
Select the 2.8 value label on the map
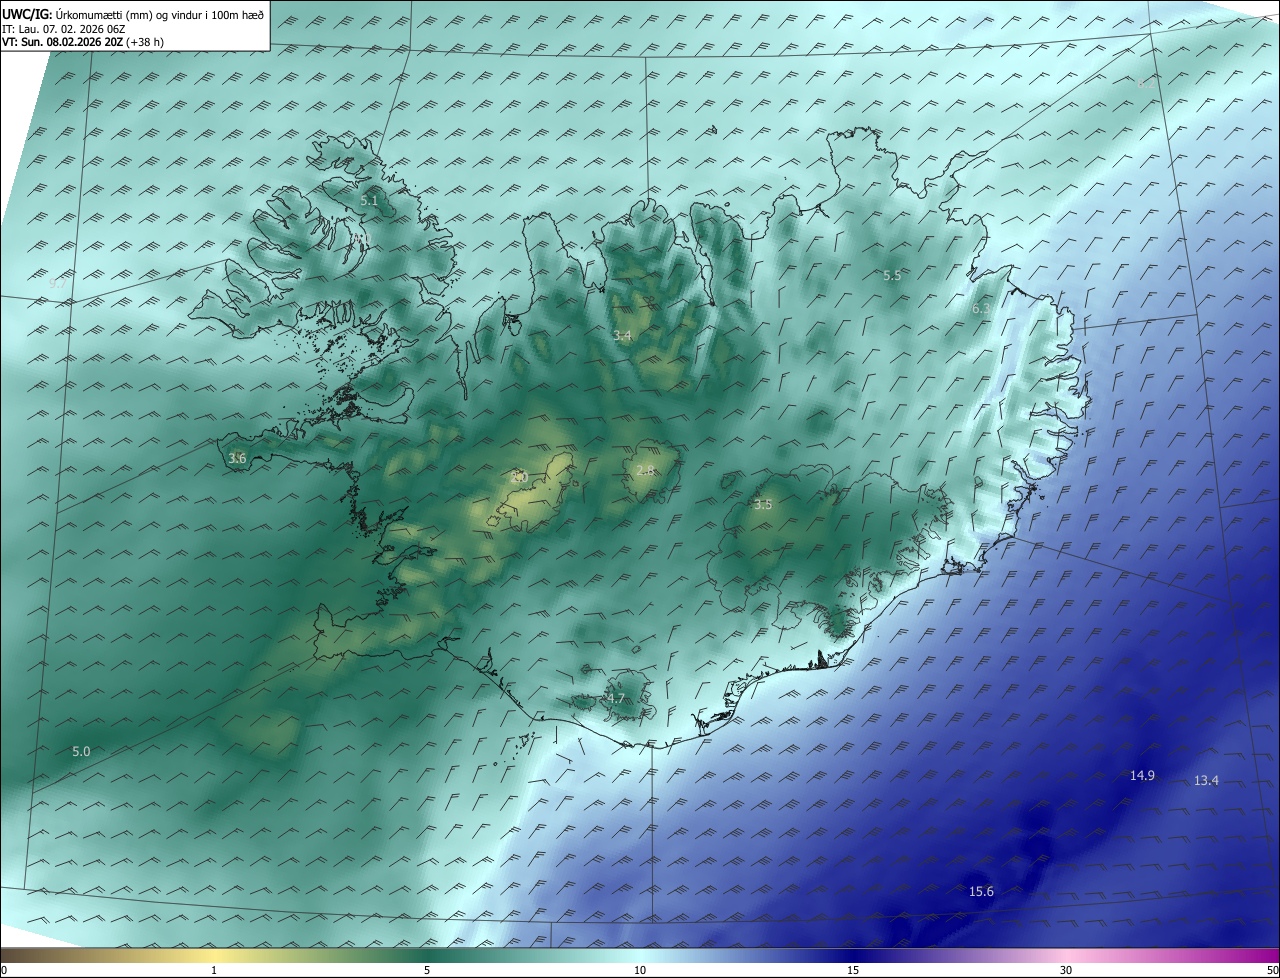(645, 471)
